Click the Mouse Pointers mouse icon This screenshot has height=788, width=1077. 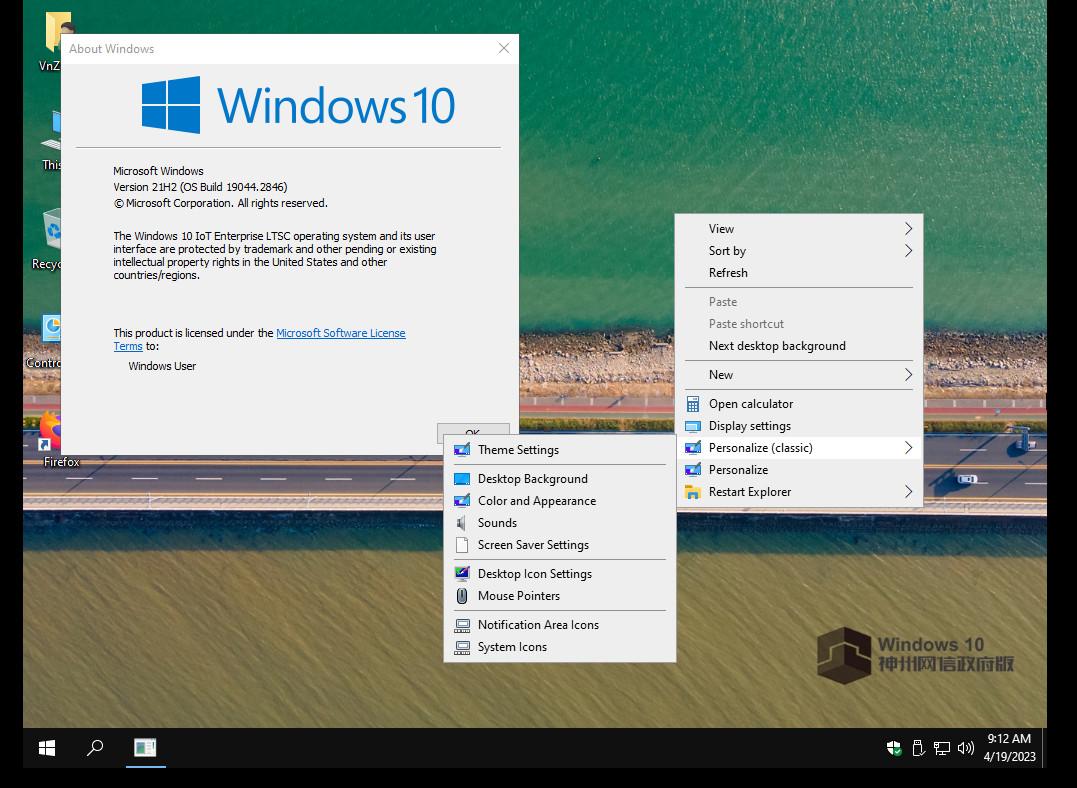462,596
